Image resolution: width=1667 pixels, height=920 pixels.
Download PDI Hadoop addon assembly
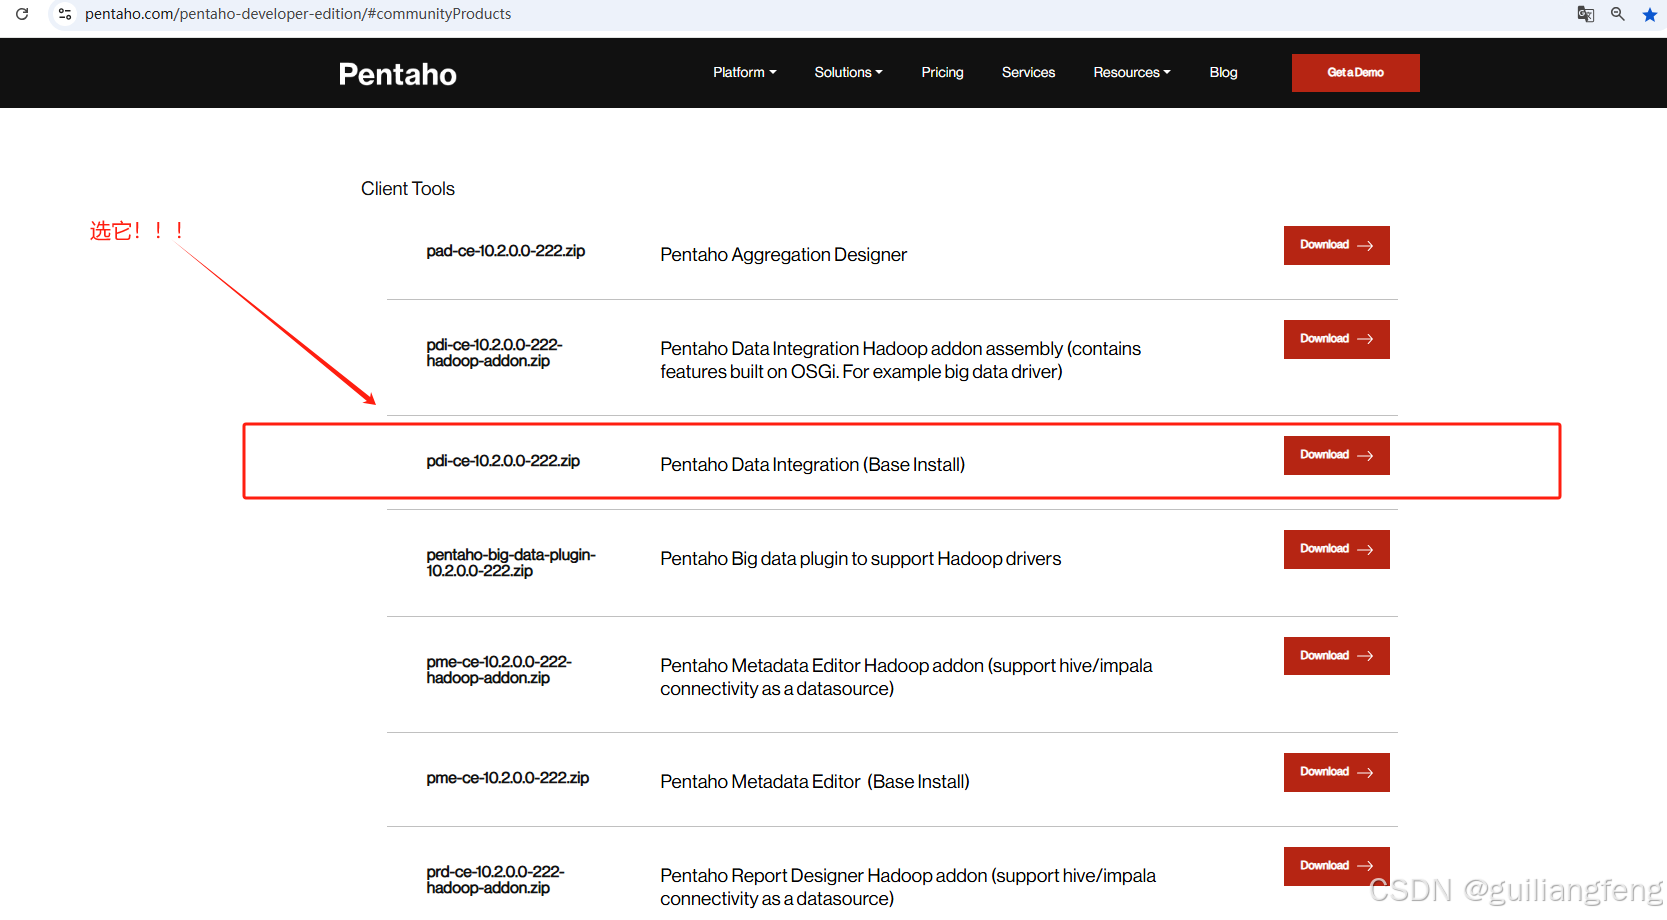point(1336,339)
